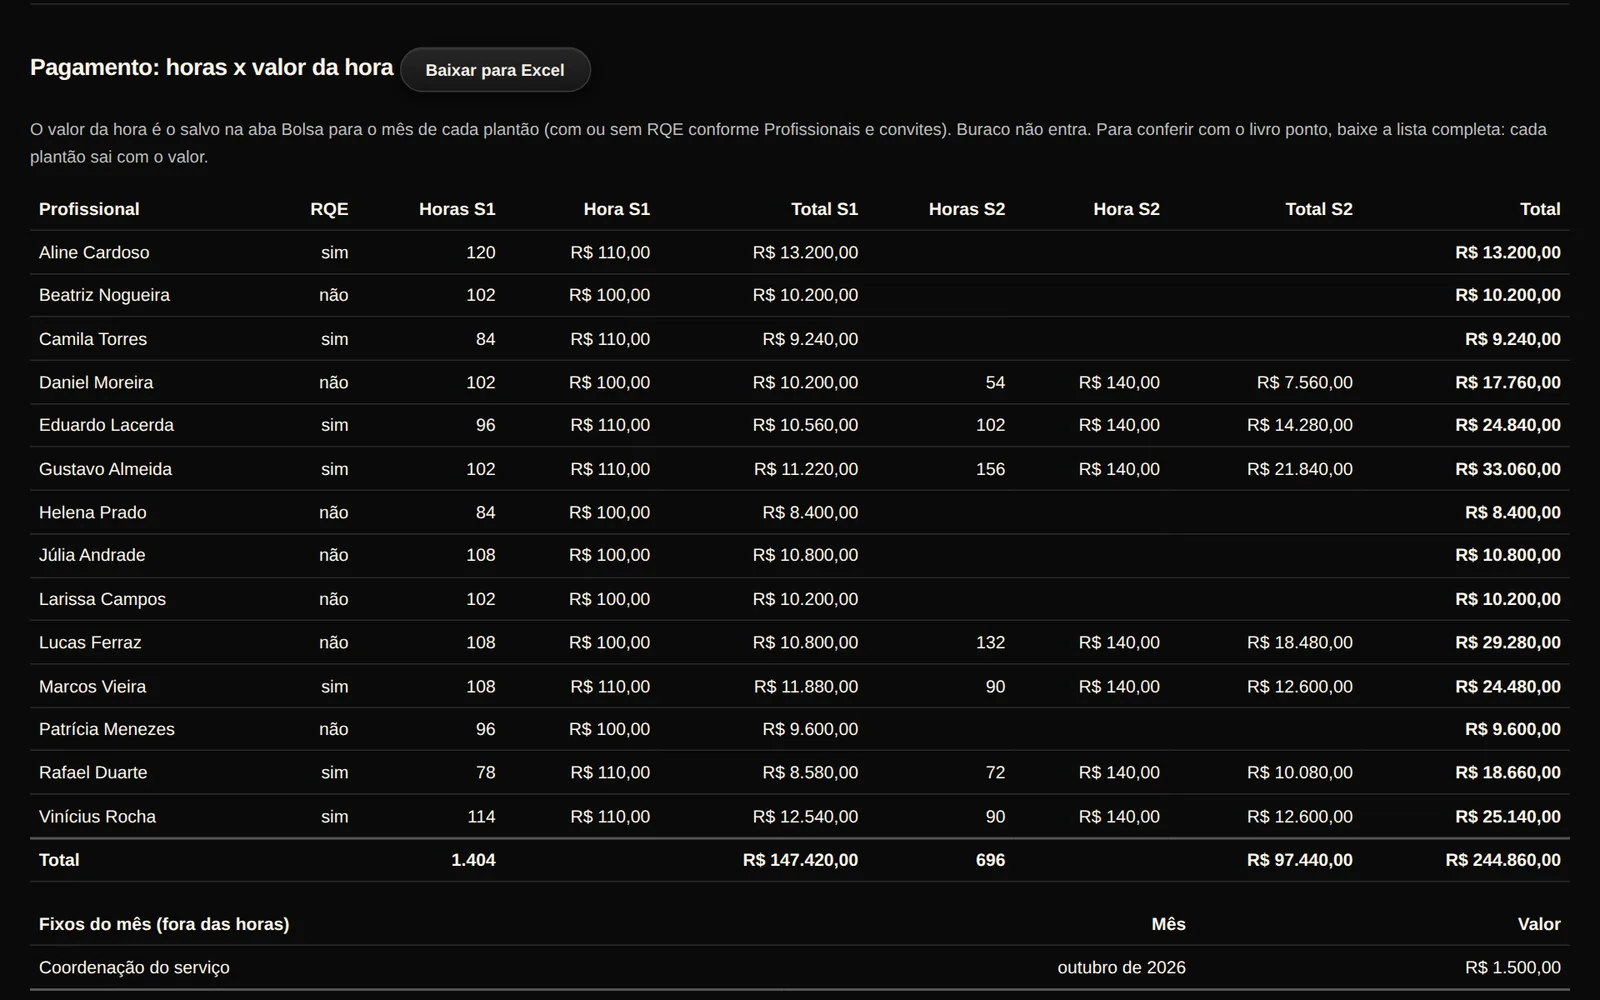This screenshot has width=1600, height=1000.
Task: Select the Fixos do mês header
Action: (164, 924)
